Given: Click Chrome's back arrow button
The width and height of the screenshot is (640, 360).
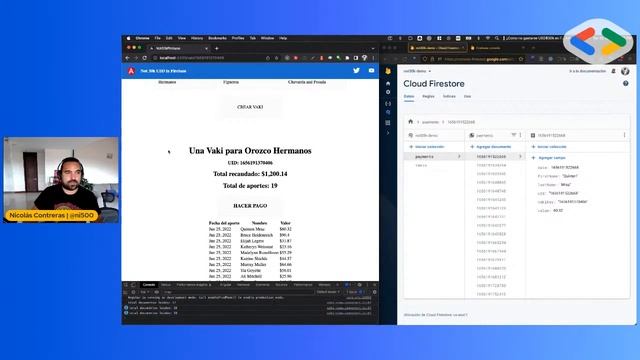Looking at the screenshot, I should point(127,58).
